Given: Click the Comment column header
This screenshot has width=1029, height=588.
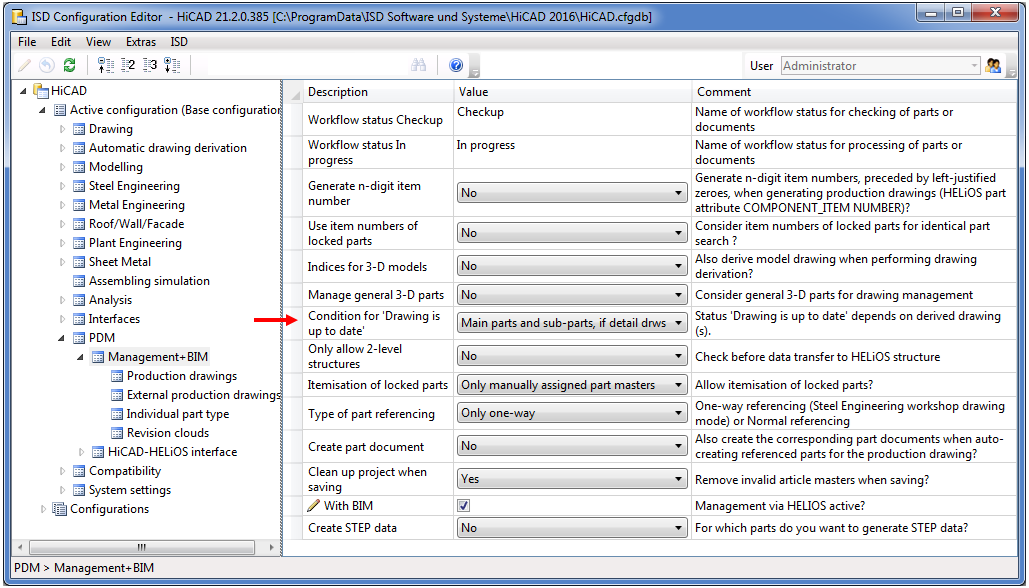Looking at the screenshot, I should (x=854, y=92).
